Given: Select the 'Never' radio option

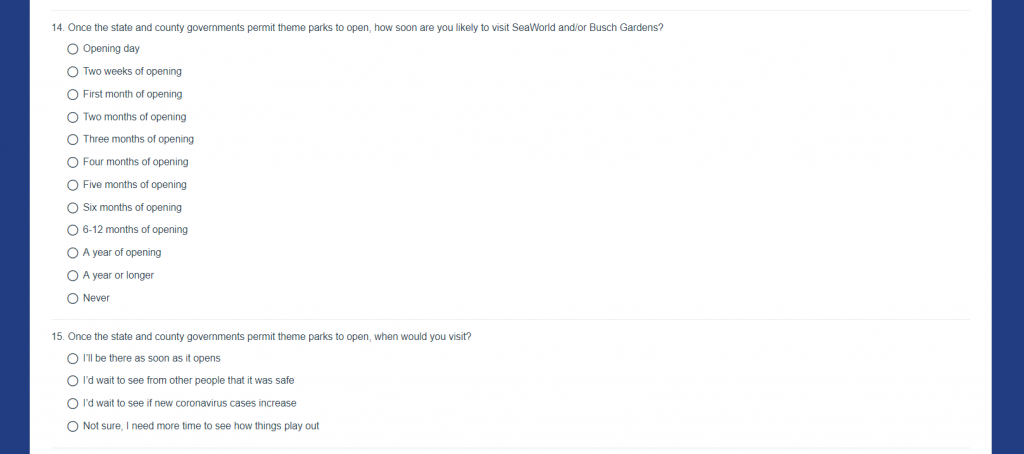Looking at the screenshot, I should (72, 299).
